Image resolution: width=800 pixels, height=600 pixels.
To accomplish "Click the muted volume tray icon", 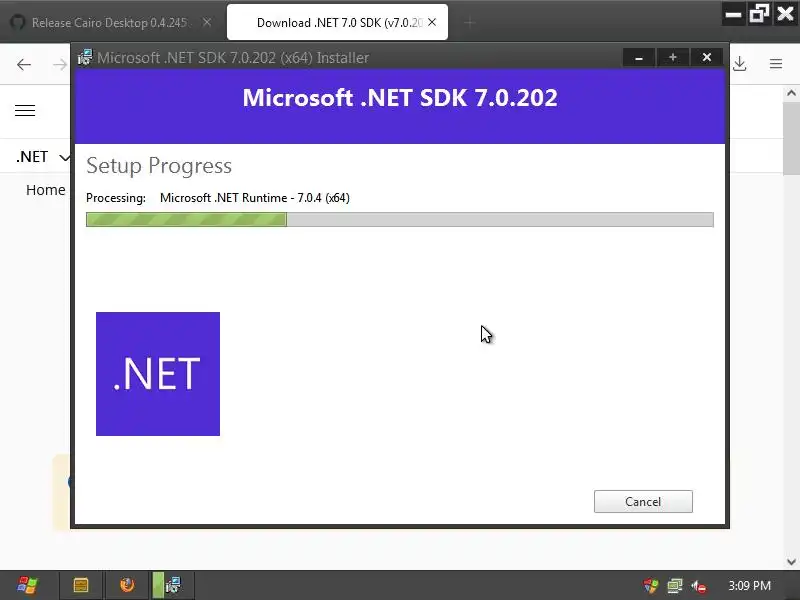I will click(699, 586).
